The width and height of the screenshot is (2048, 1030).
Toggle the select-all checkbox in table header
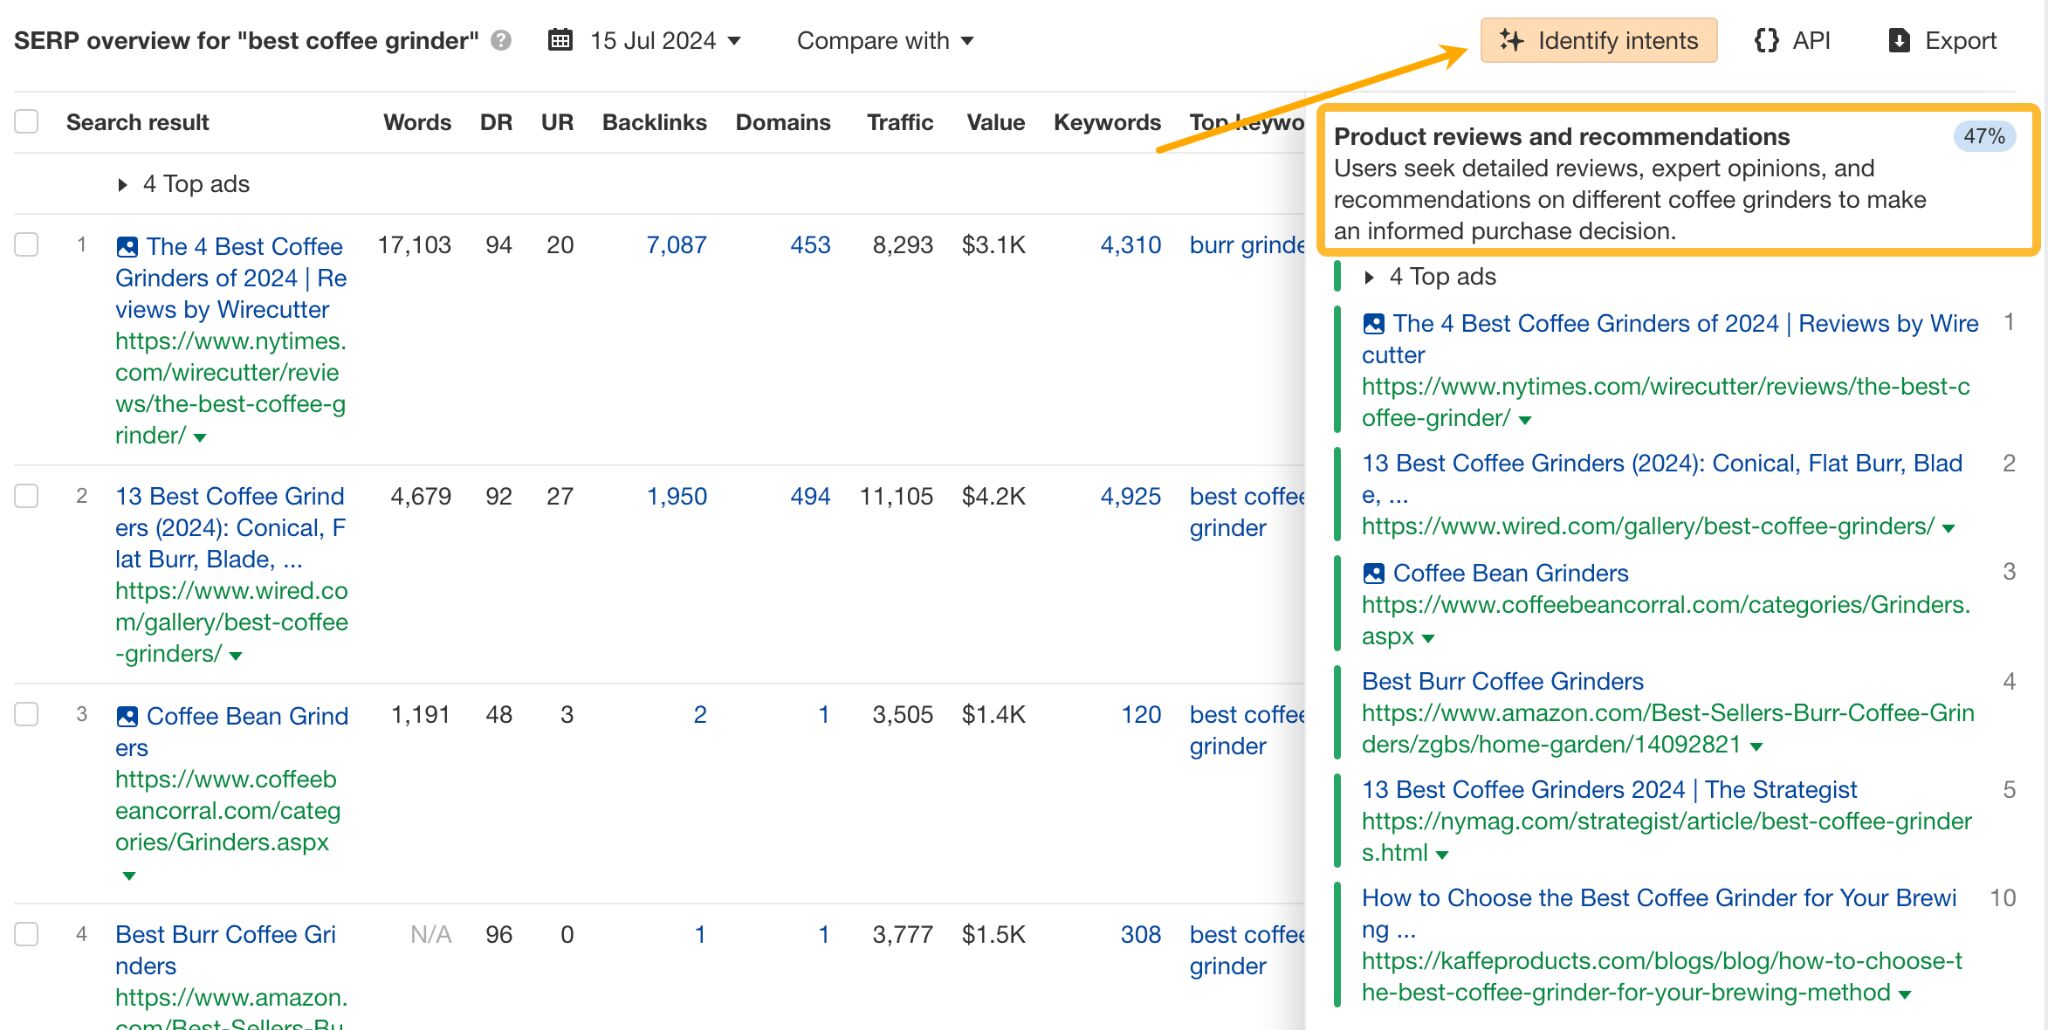pyautogui.click(x=26, y=120)
